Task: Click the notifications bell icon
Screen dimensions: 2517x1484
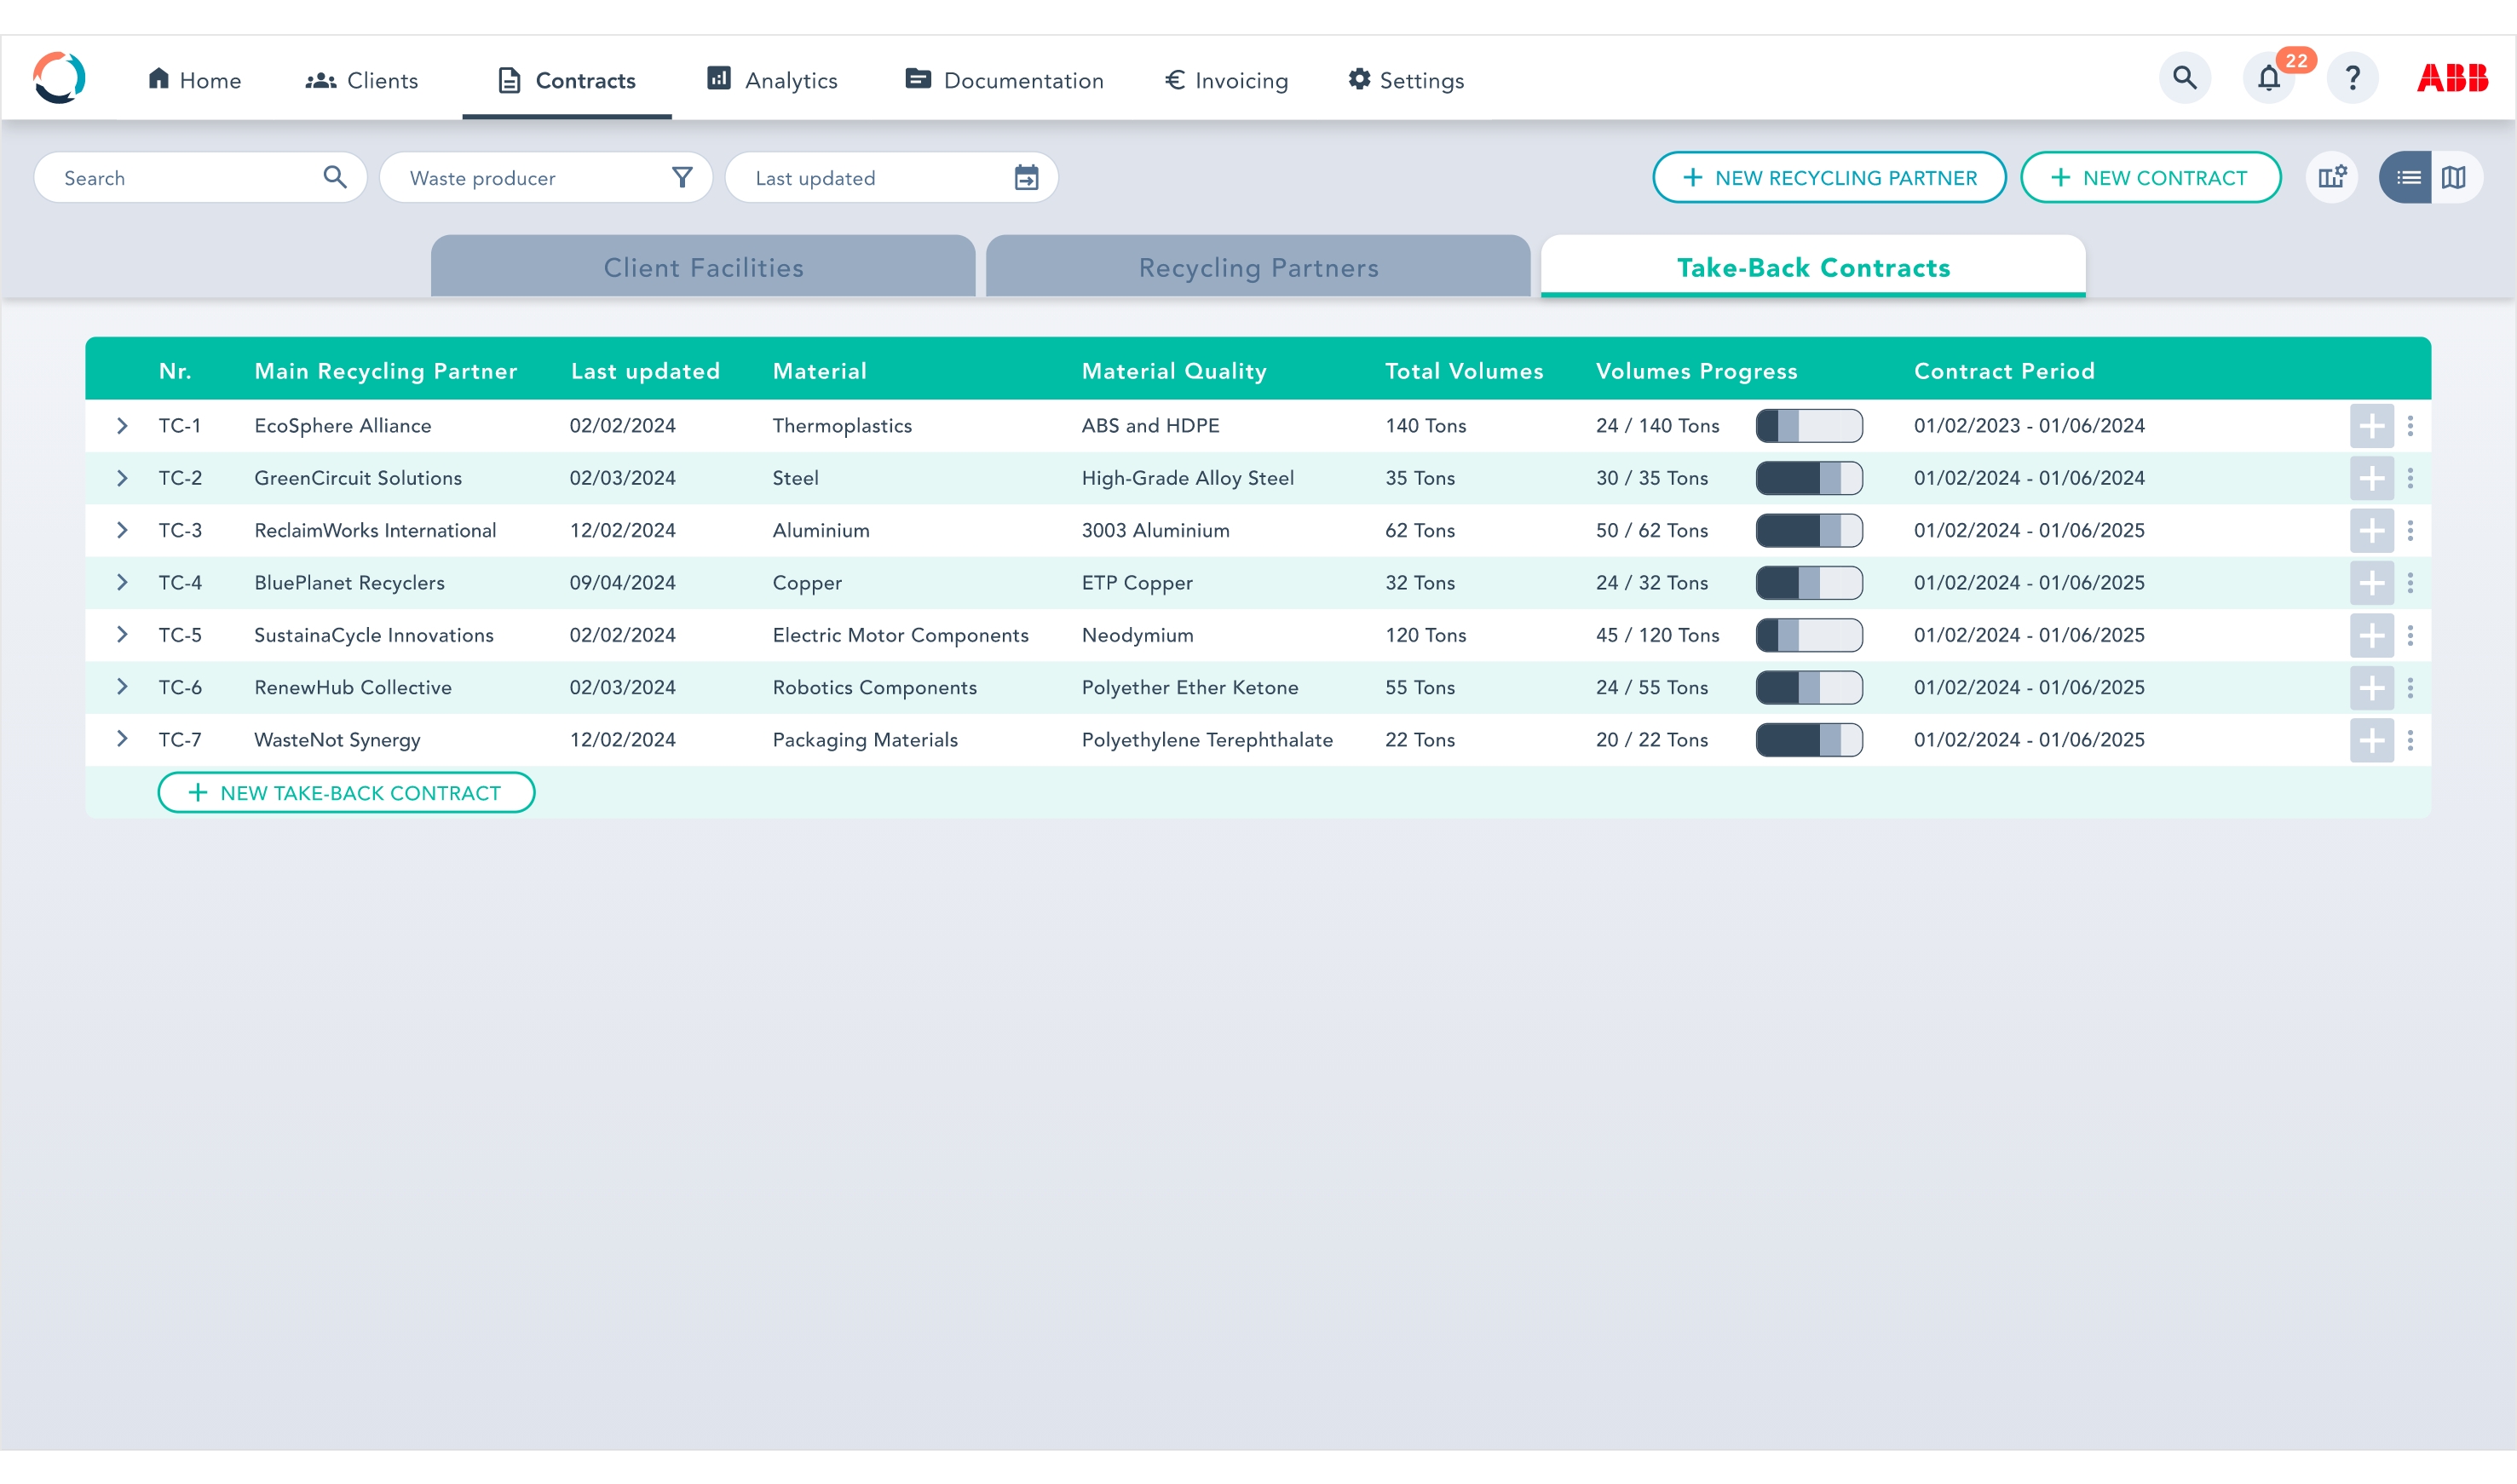Action: tap(2268, 79)
